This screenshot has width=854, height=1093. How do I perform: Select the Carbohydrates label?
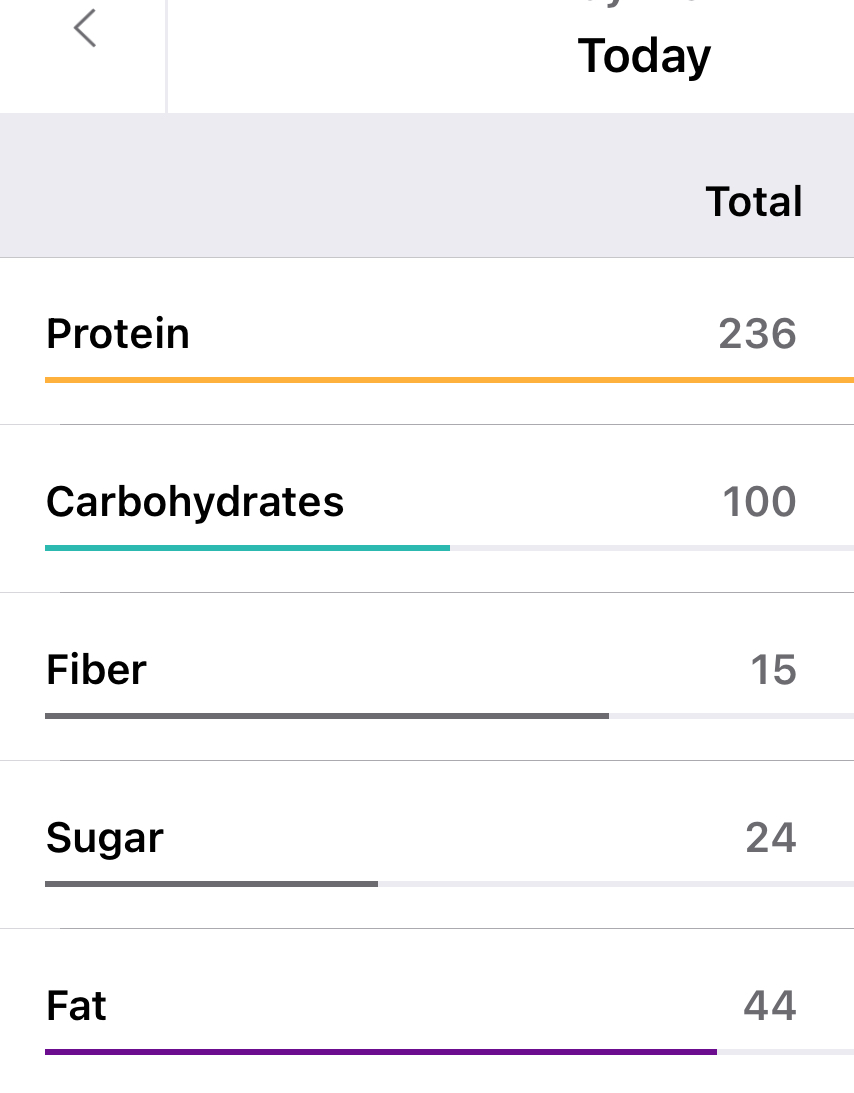(195, 501)
